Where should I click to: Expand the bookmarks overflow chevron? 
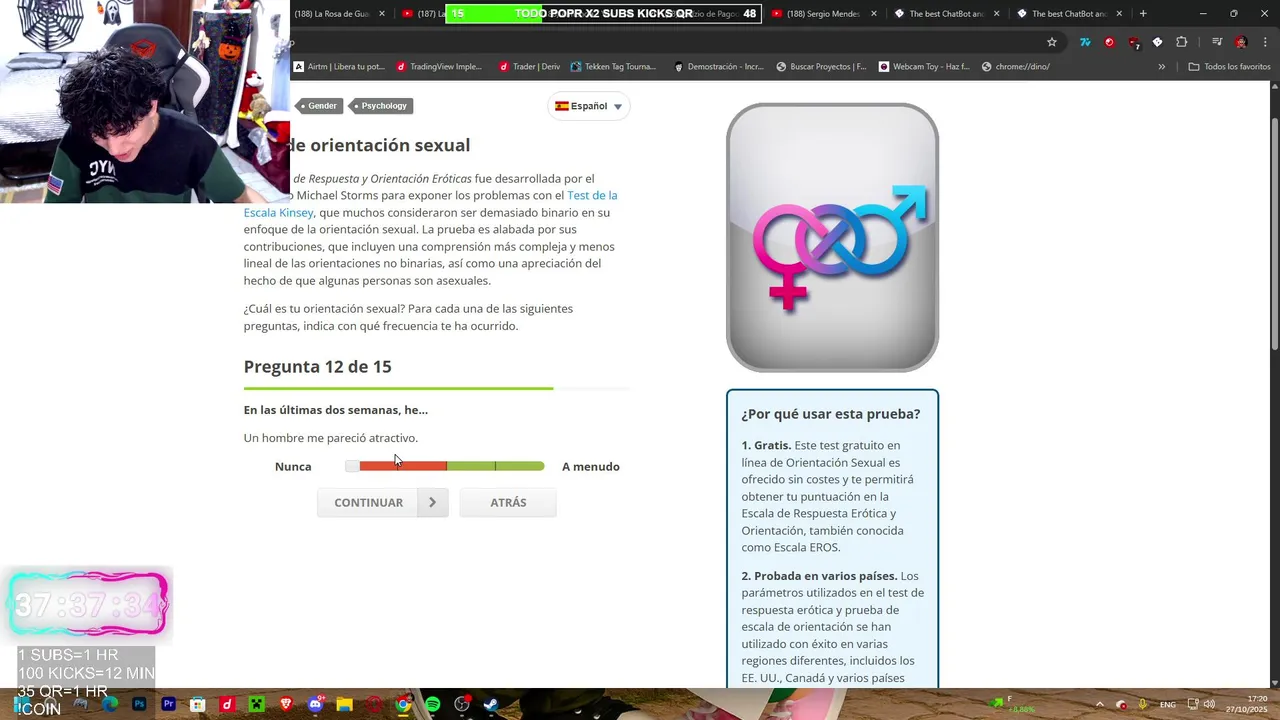(1161, 67)
